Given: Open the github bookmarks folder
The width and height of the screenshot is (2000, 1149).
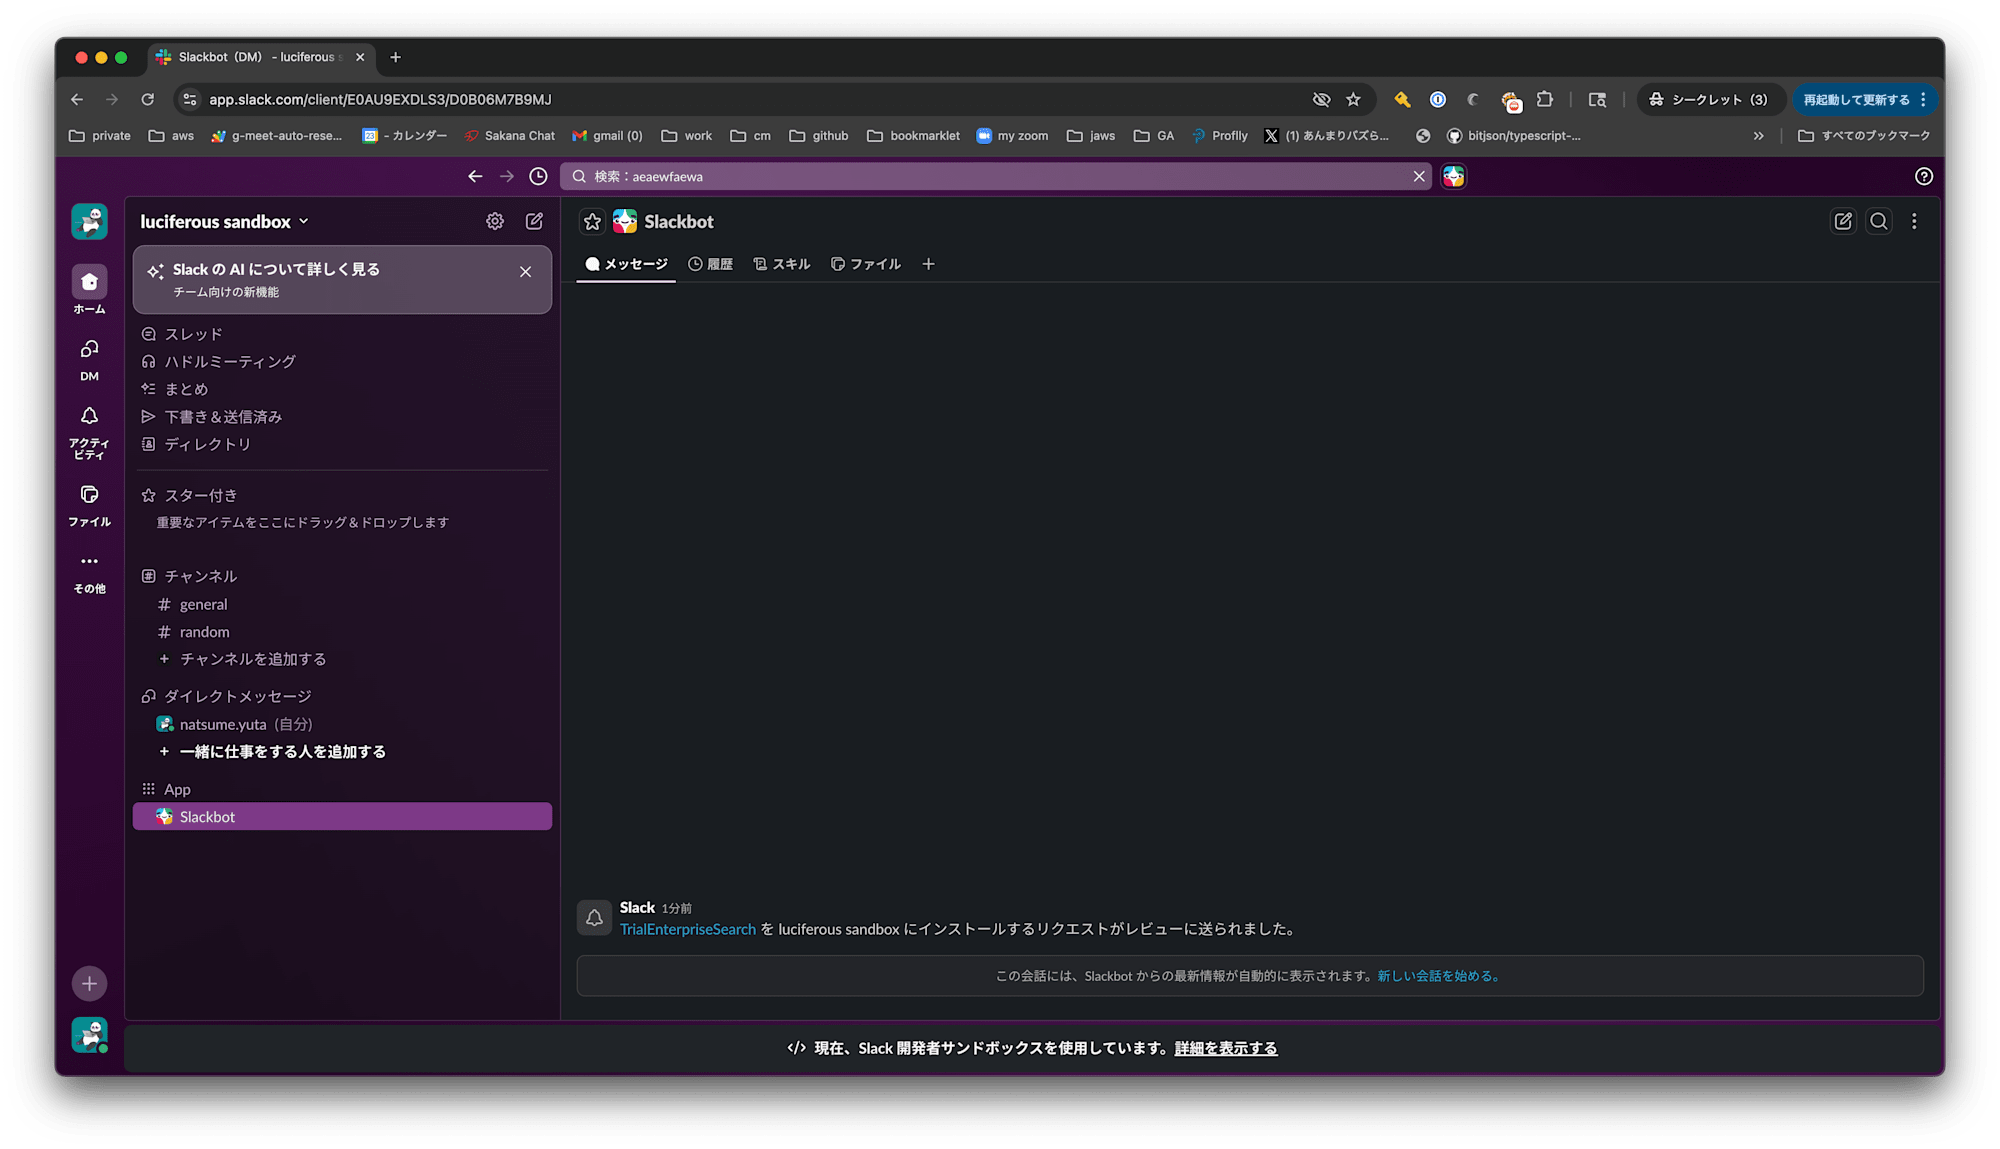Looking at the screenshot, I should coord(819,136).
